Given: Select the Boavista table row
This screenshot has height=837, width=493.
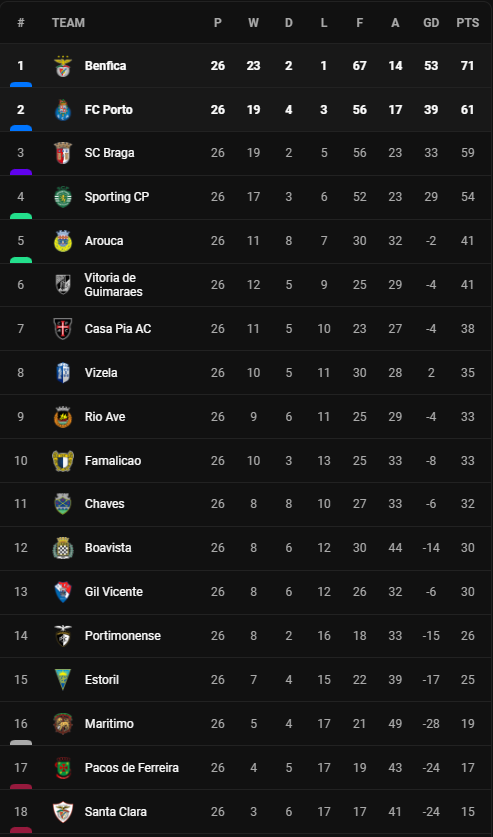Looking at the screenshot, I should (x=246, y=548).
